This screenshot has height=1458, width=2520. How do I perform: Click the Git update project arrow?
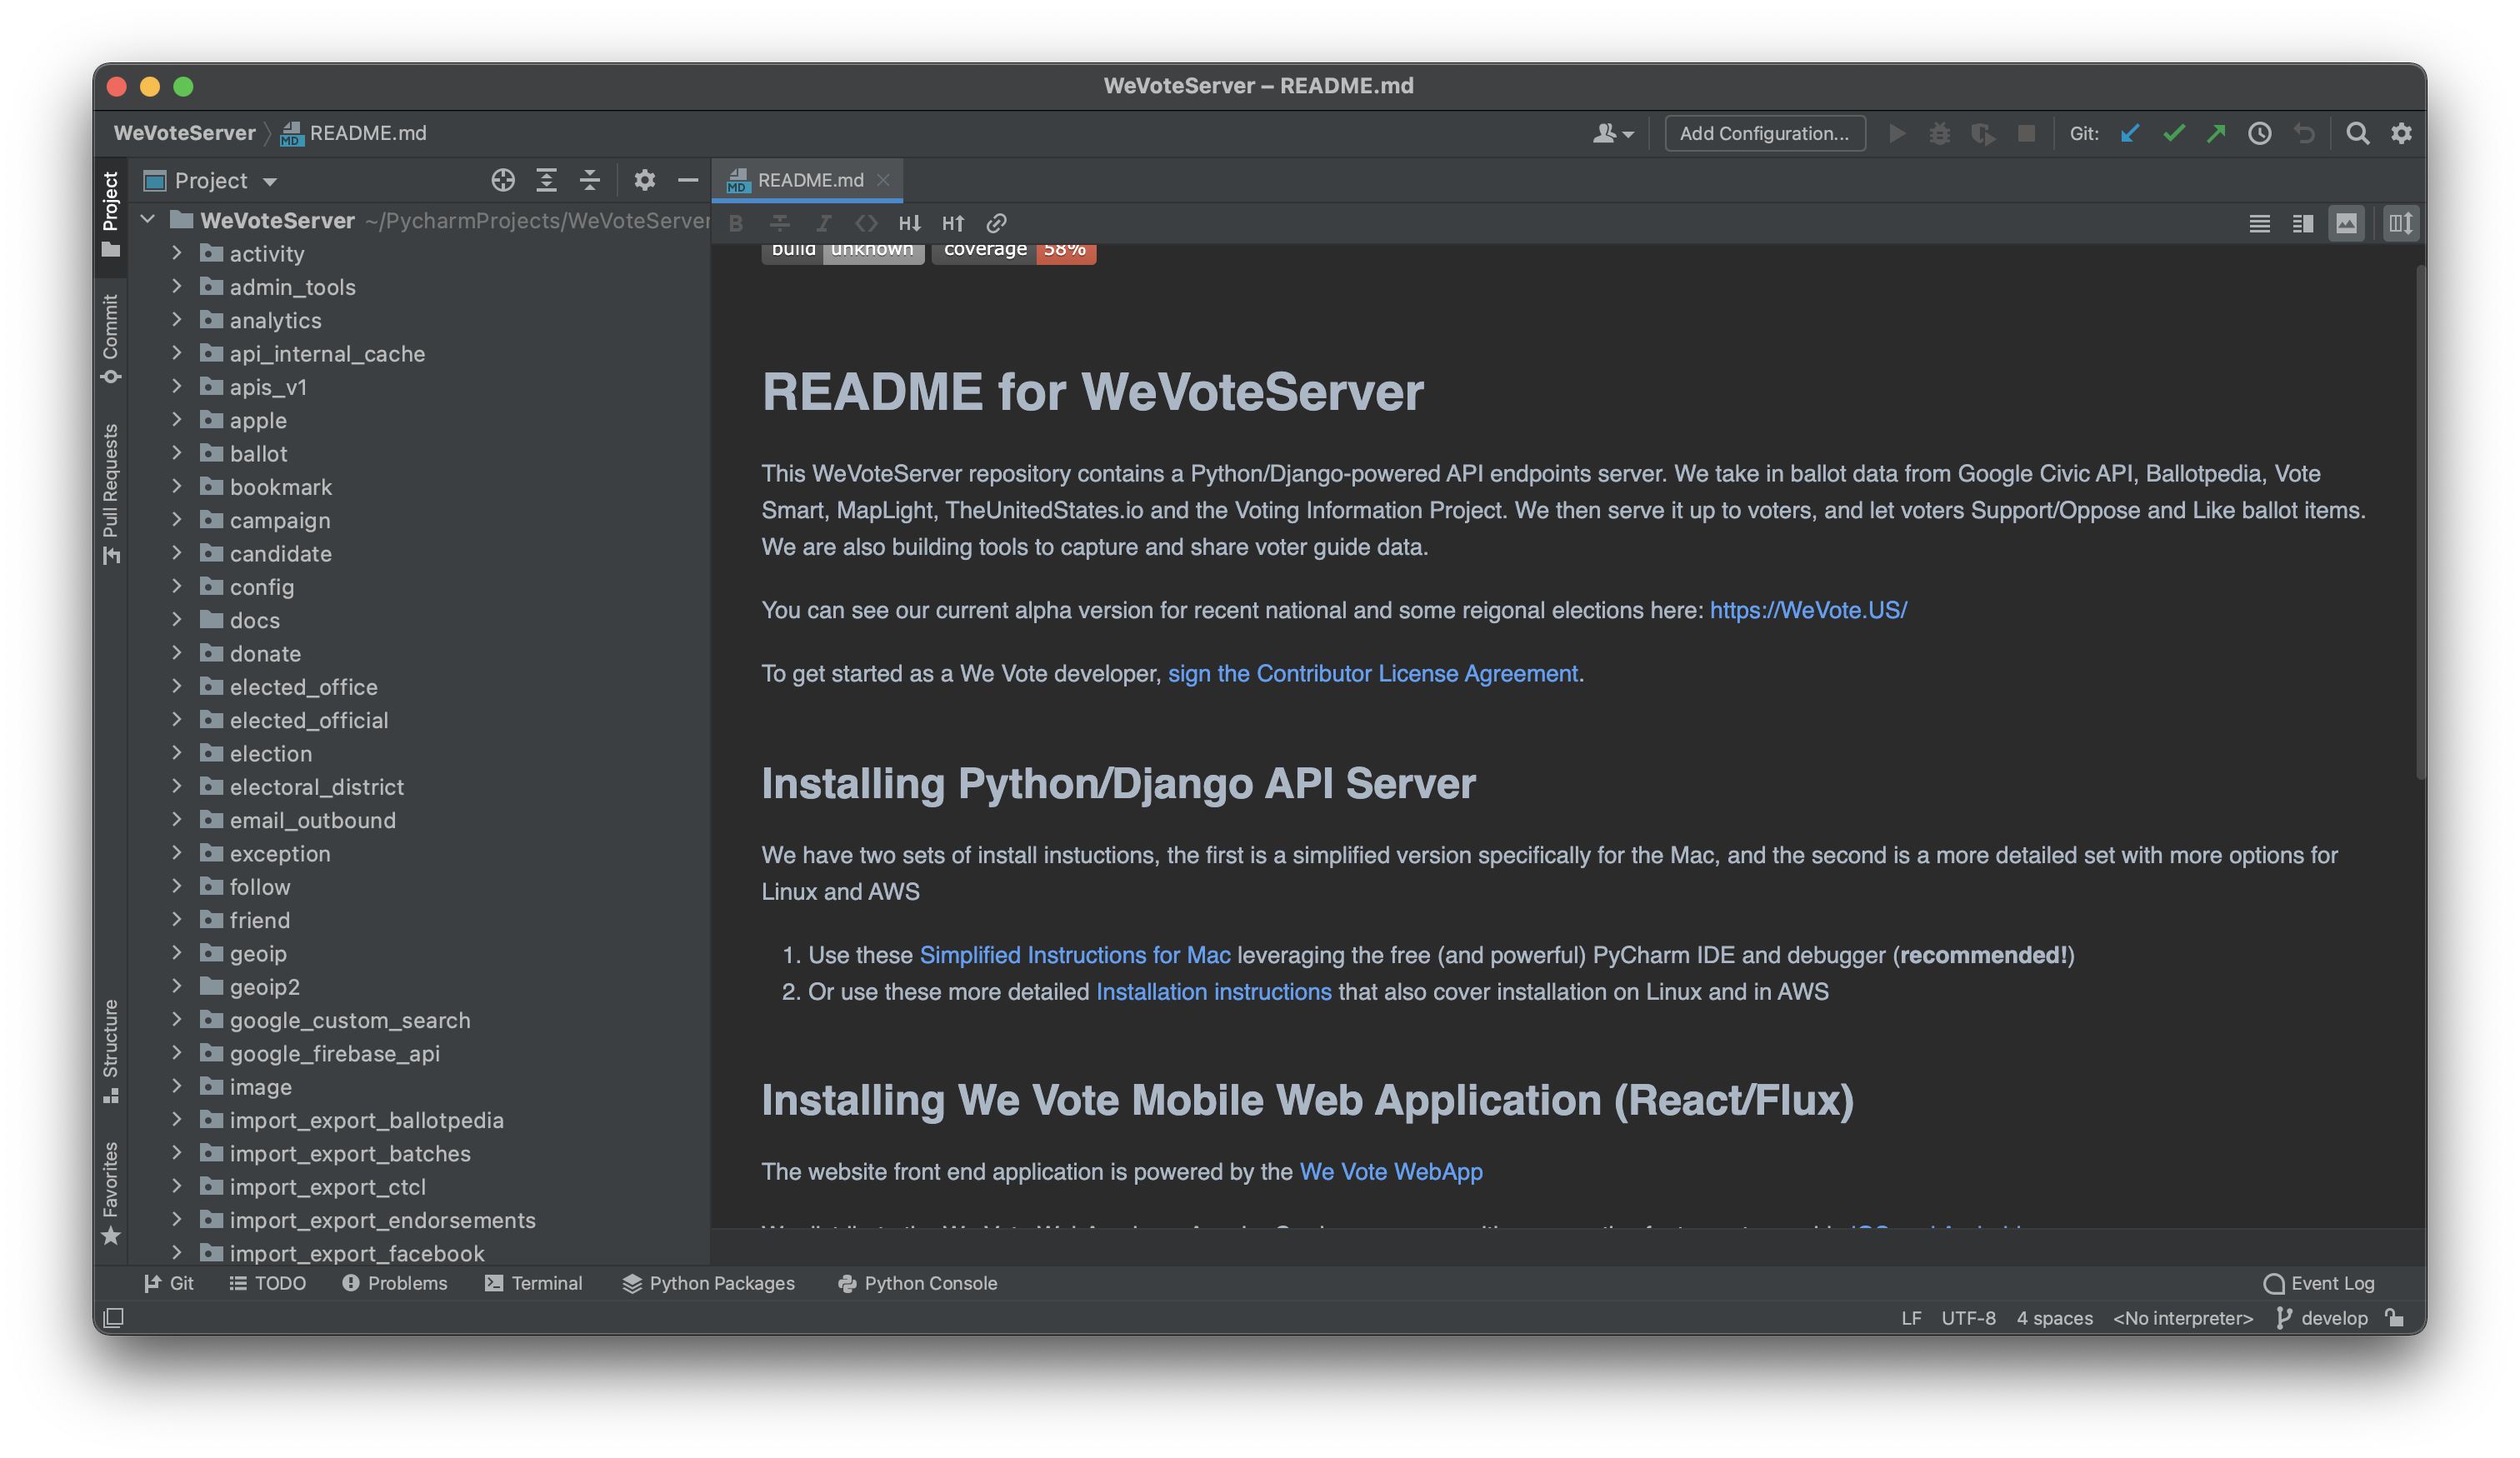[x=2130, y=133]
